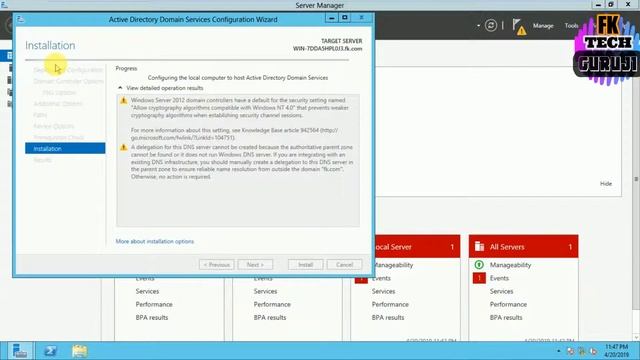The width and height of the screenshot is (640, 360).
Task: Click the network tray icon
Action: (x=582, y=351)
